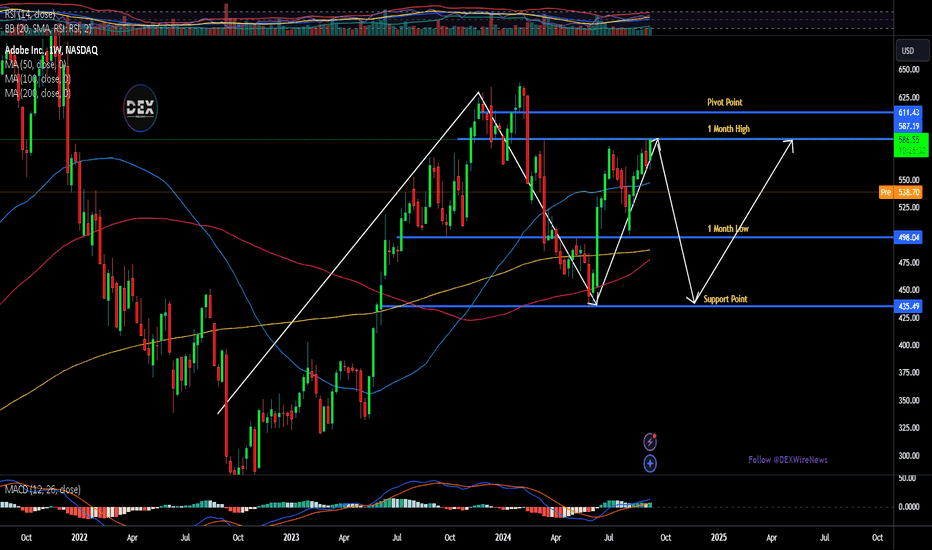Viewport: 932px width, 550px height.
Task: Click the 2025 label on time axis
Action: click(x=719, y=538)
